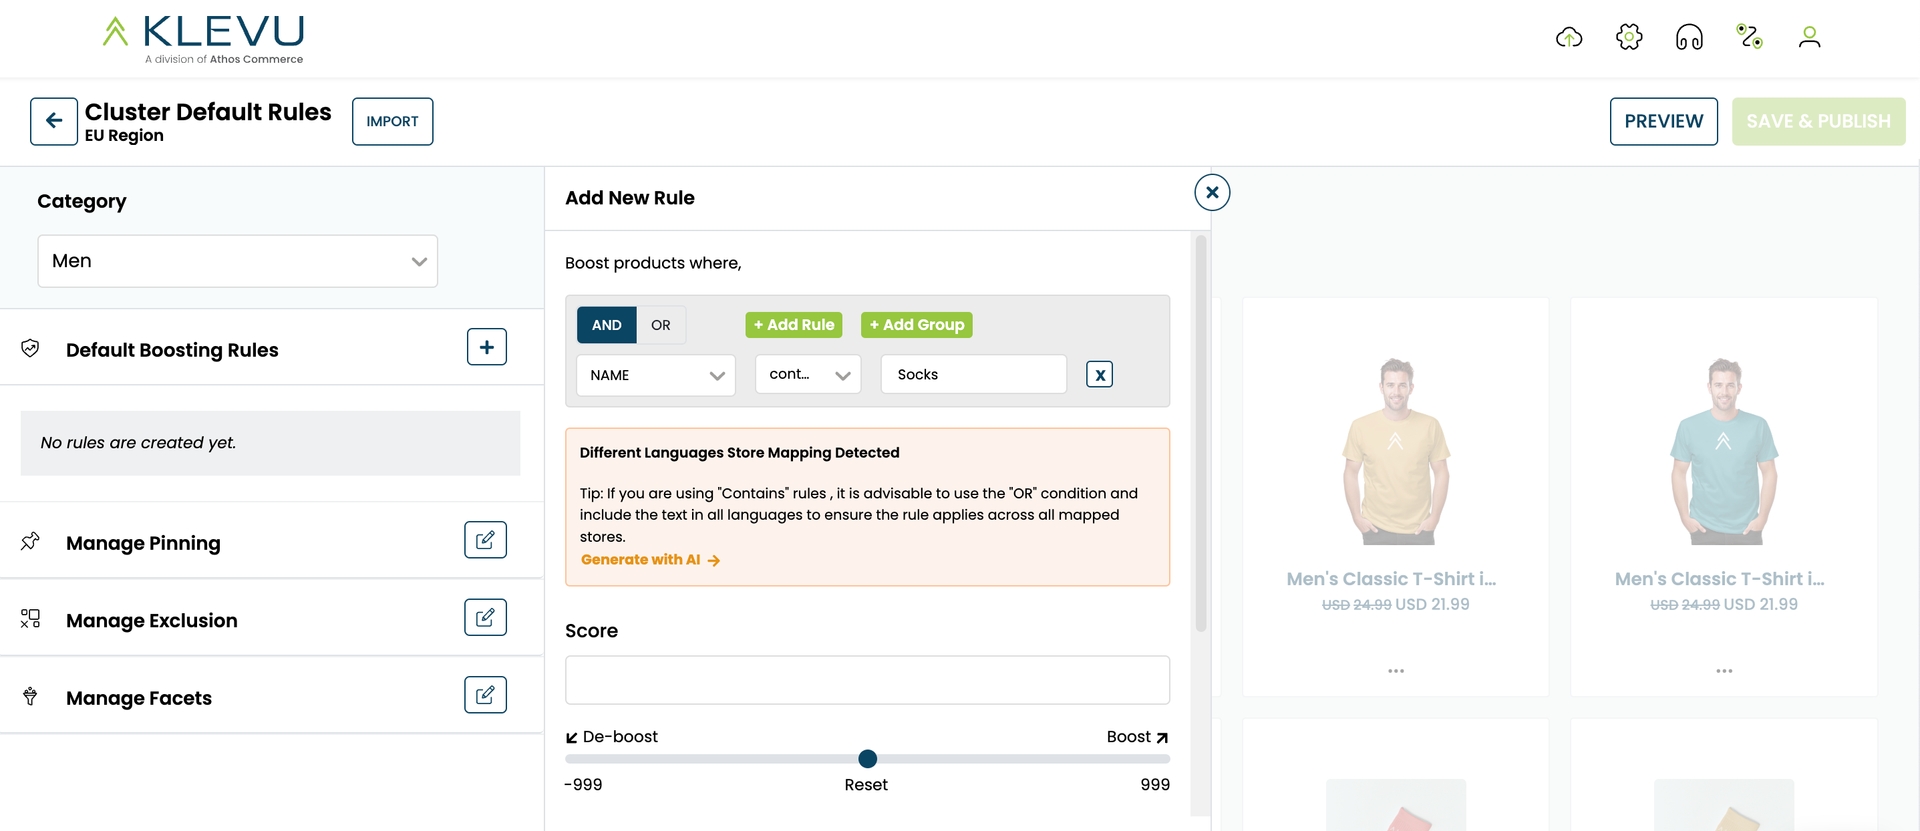Go back using the arrow button
The width and height of the screenshot is (1920, 831).
54,121
